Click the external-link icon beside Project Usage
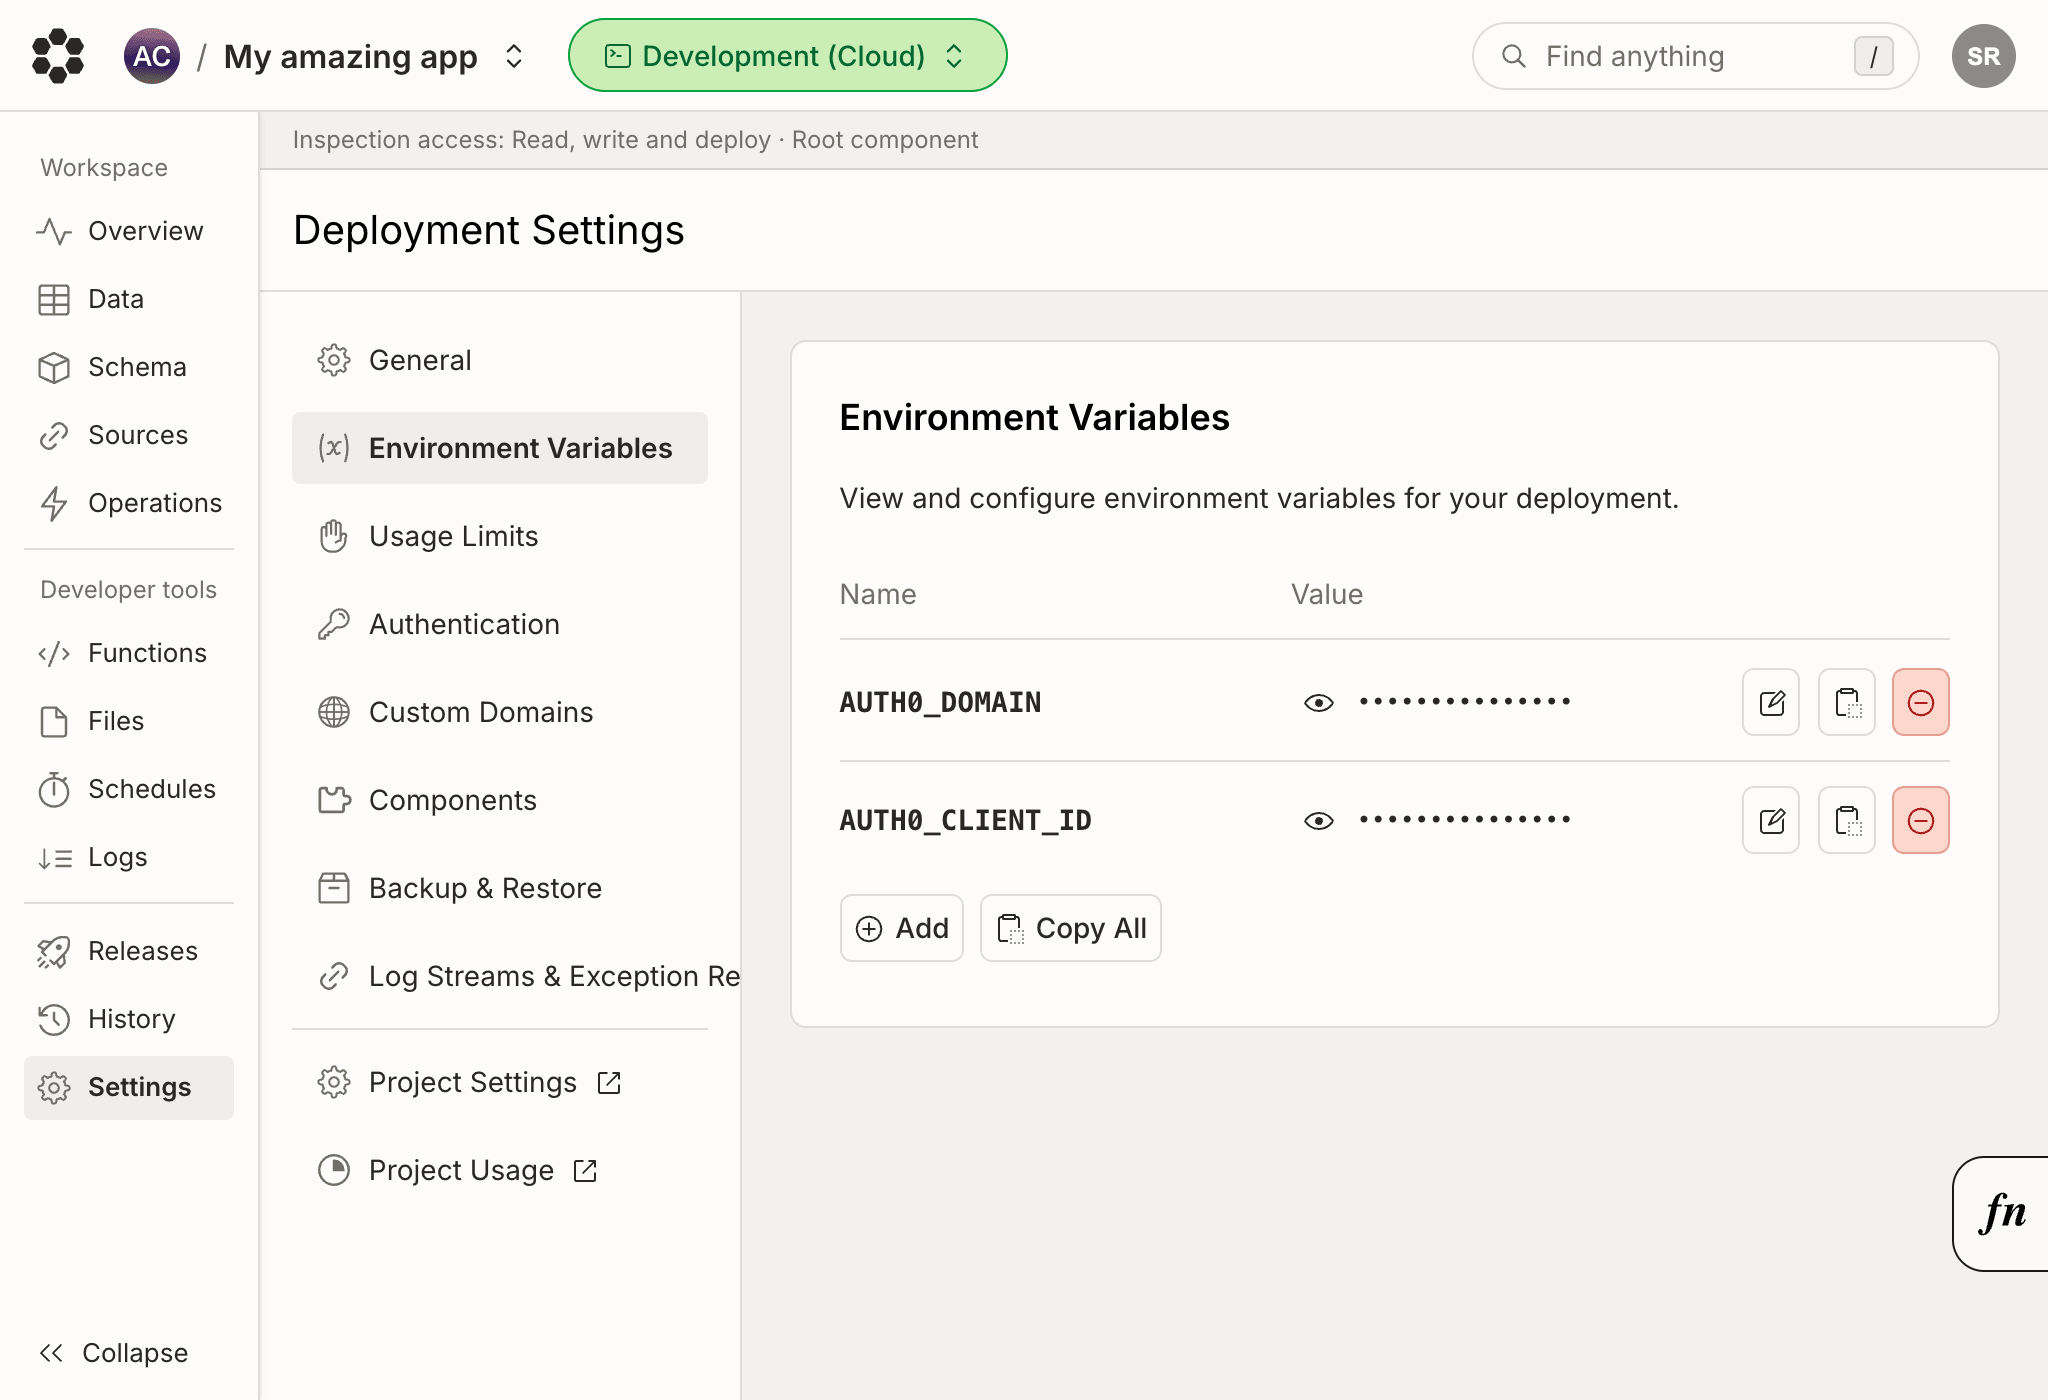 pos(585,1171)
